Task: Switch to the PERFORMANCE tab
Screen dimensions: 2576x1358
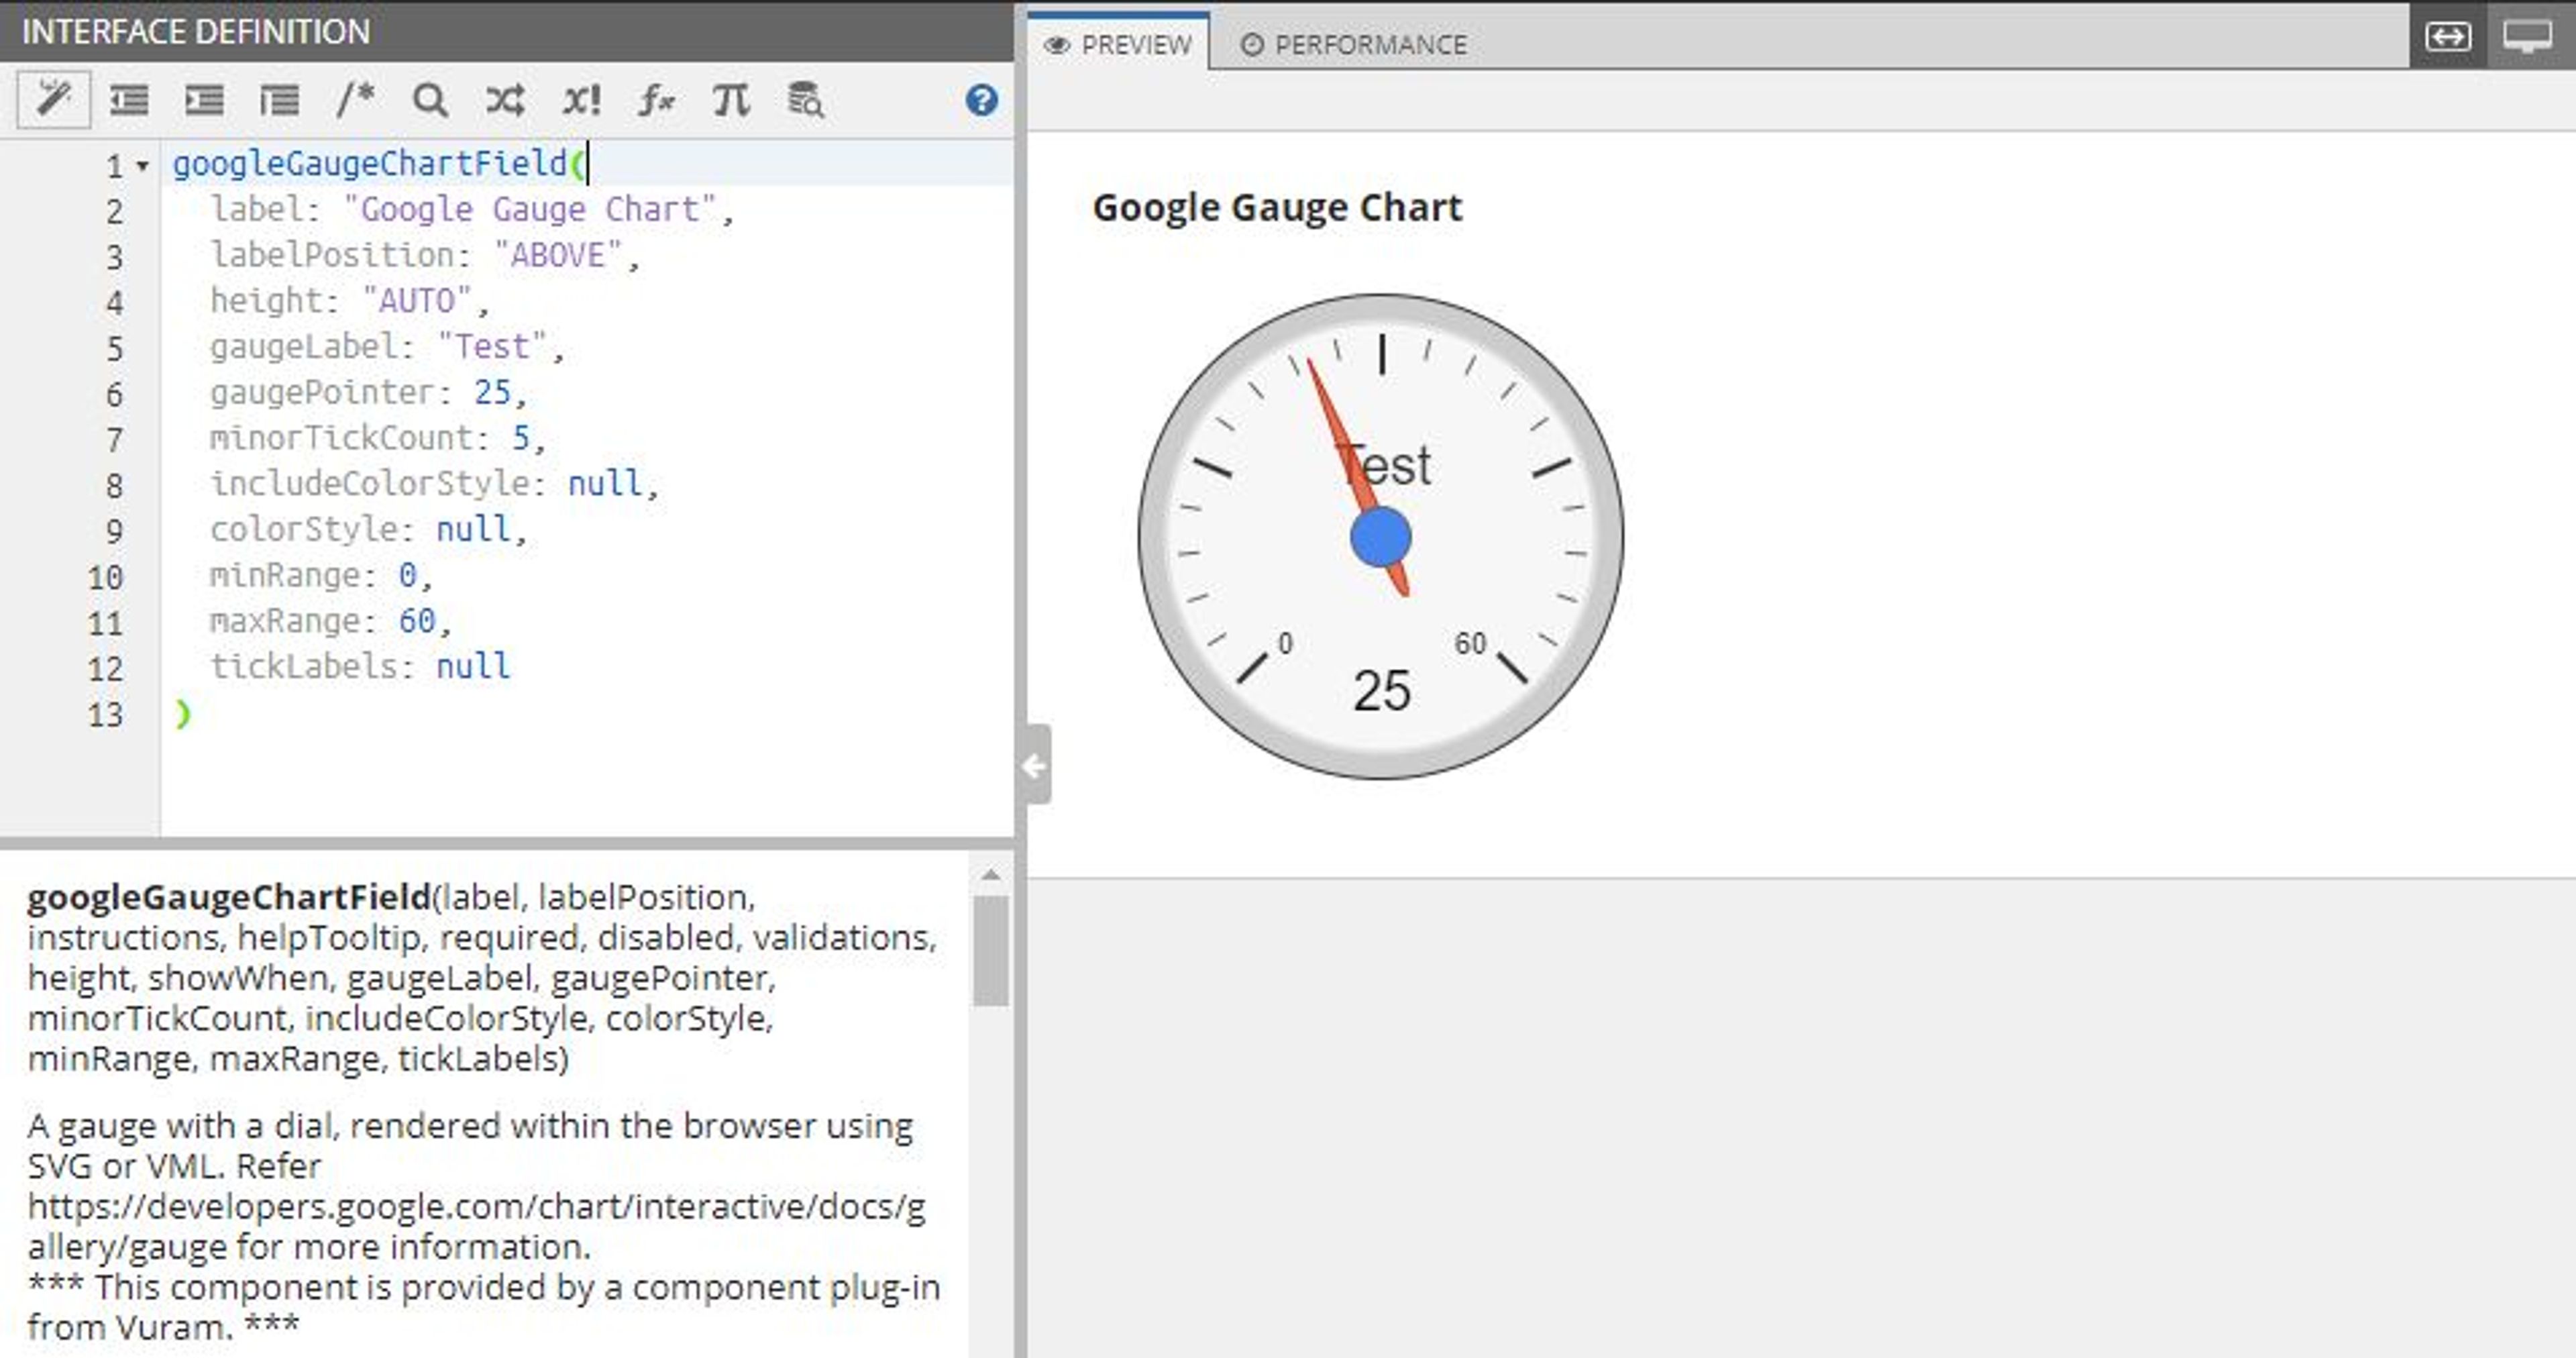Action: tap(1354, 44)
